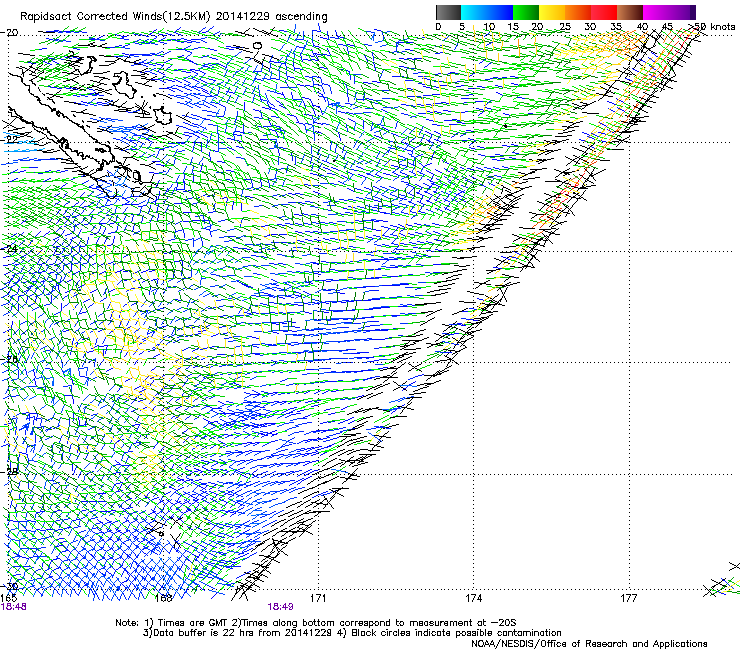Click the note line '3)Data buffer is 22 hrs'

(352, 633)
